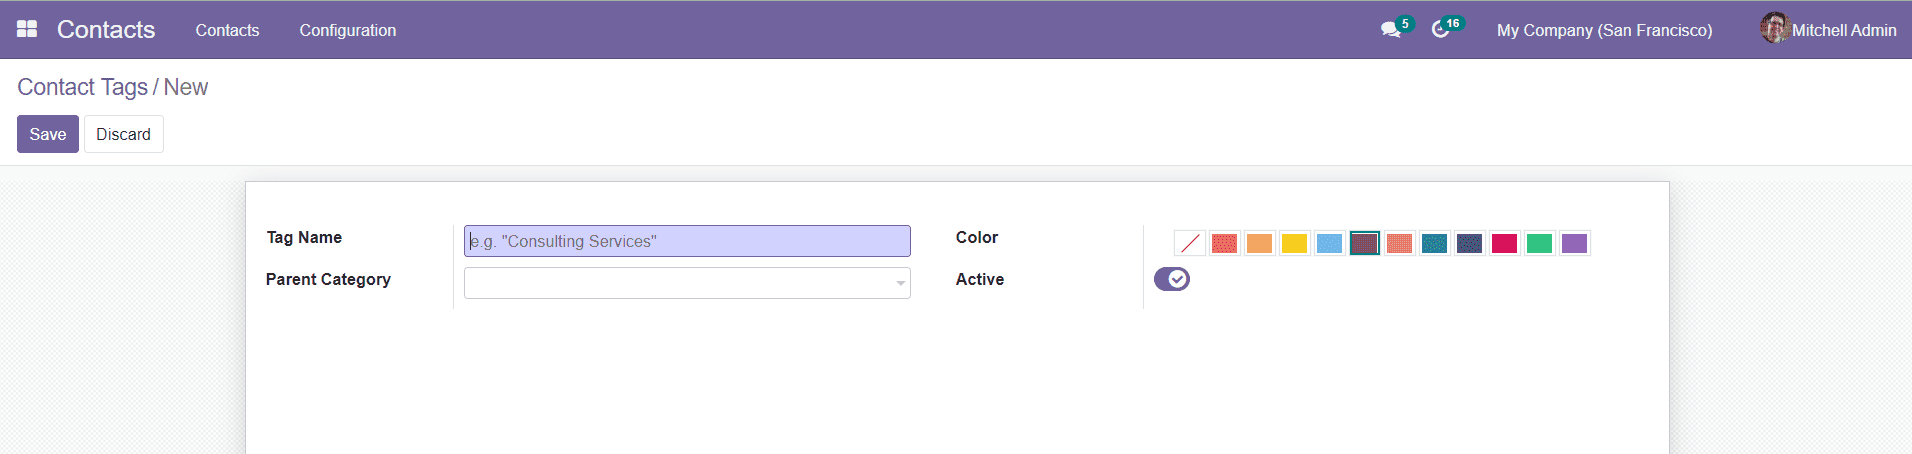
Task: Open the apps grid menu icon
Action: coord(27,29)
